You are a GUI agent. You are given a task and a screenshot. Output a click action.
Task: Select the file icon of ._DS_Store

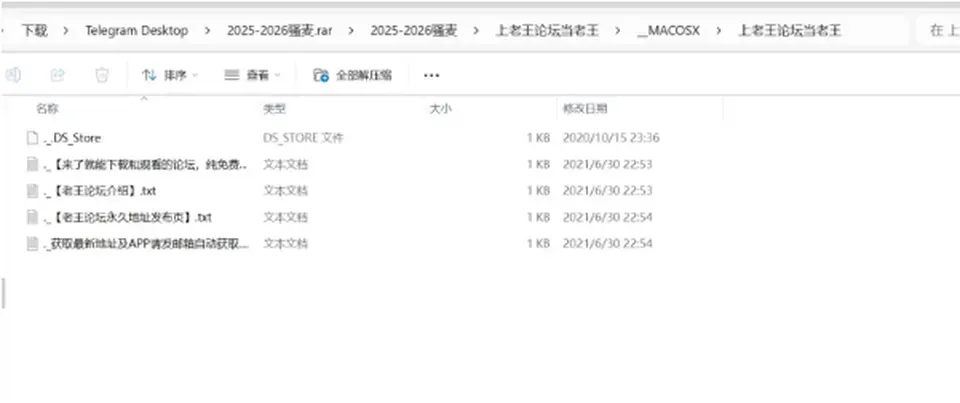coord(32,138)
